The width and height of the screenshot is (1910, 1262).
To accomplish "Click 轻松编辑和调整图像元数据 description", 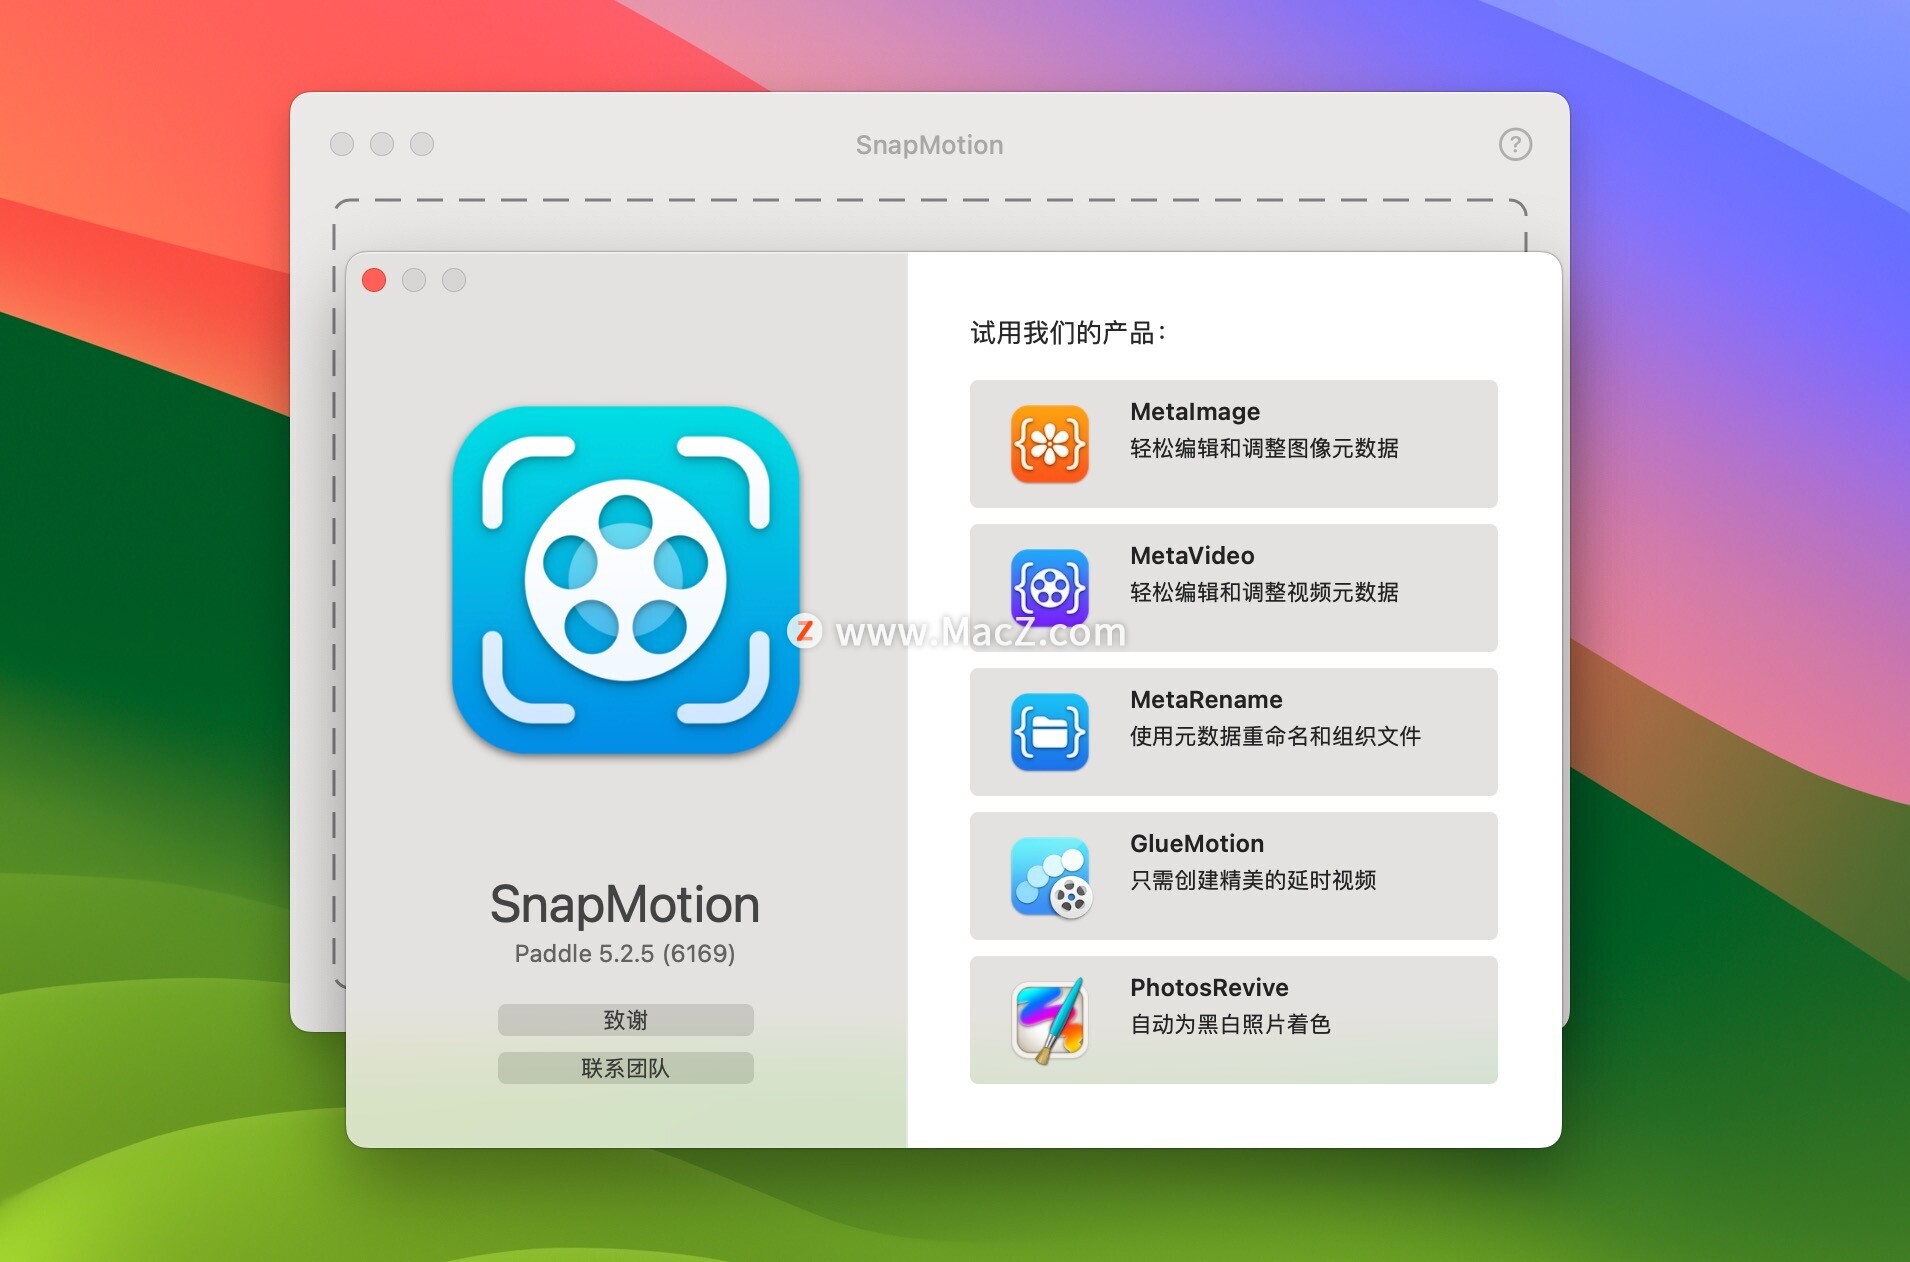I will pyautogui.click(x=1264, y=448).
